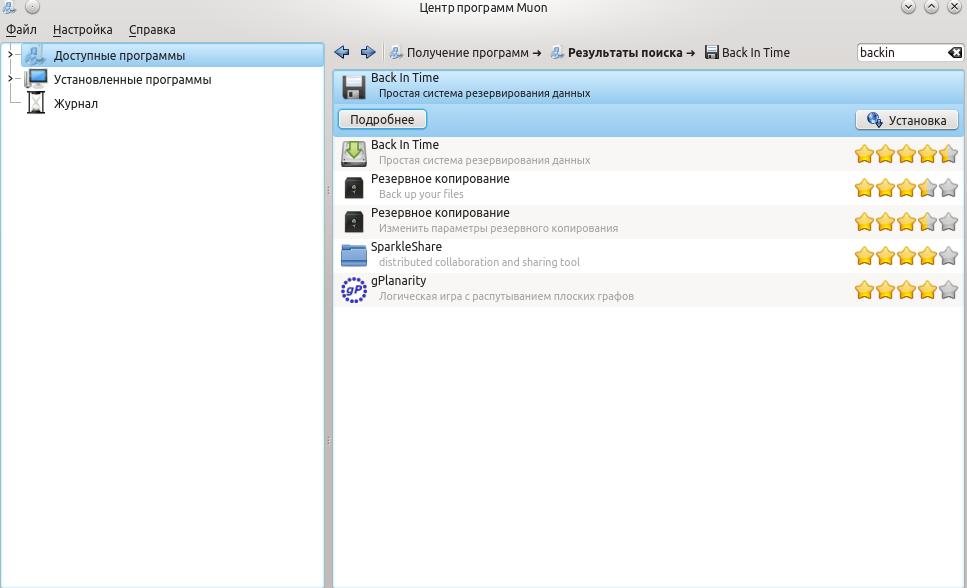This screenshot has width=967, height=588.
Task: Select Доступные программы in the sidebar
Action: click(119, 55)
